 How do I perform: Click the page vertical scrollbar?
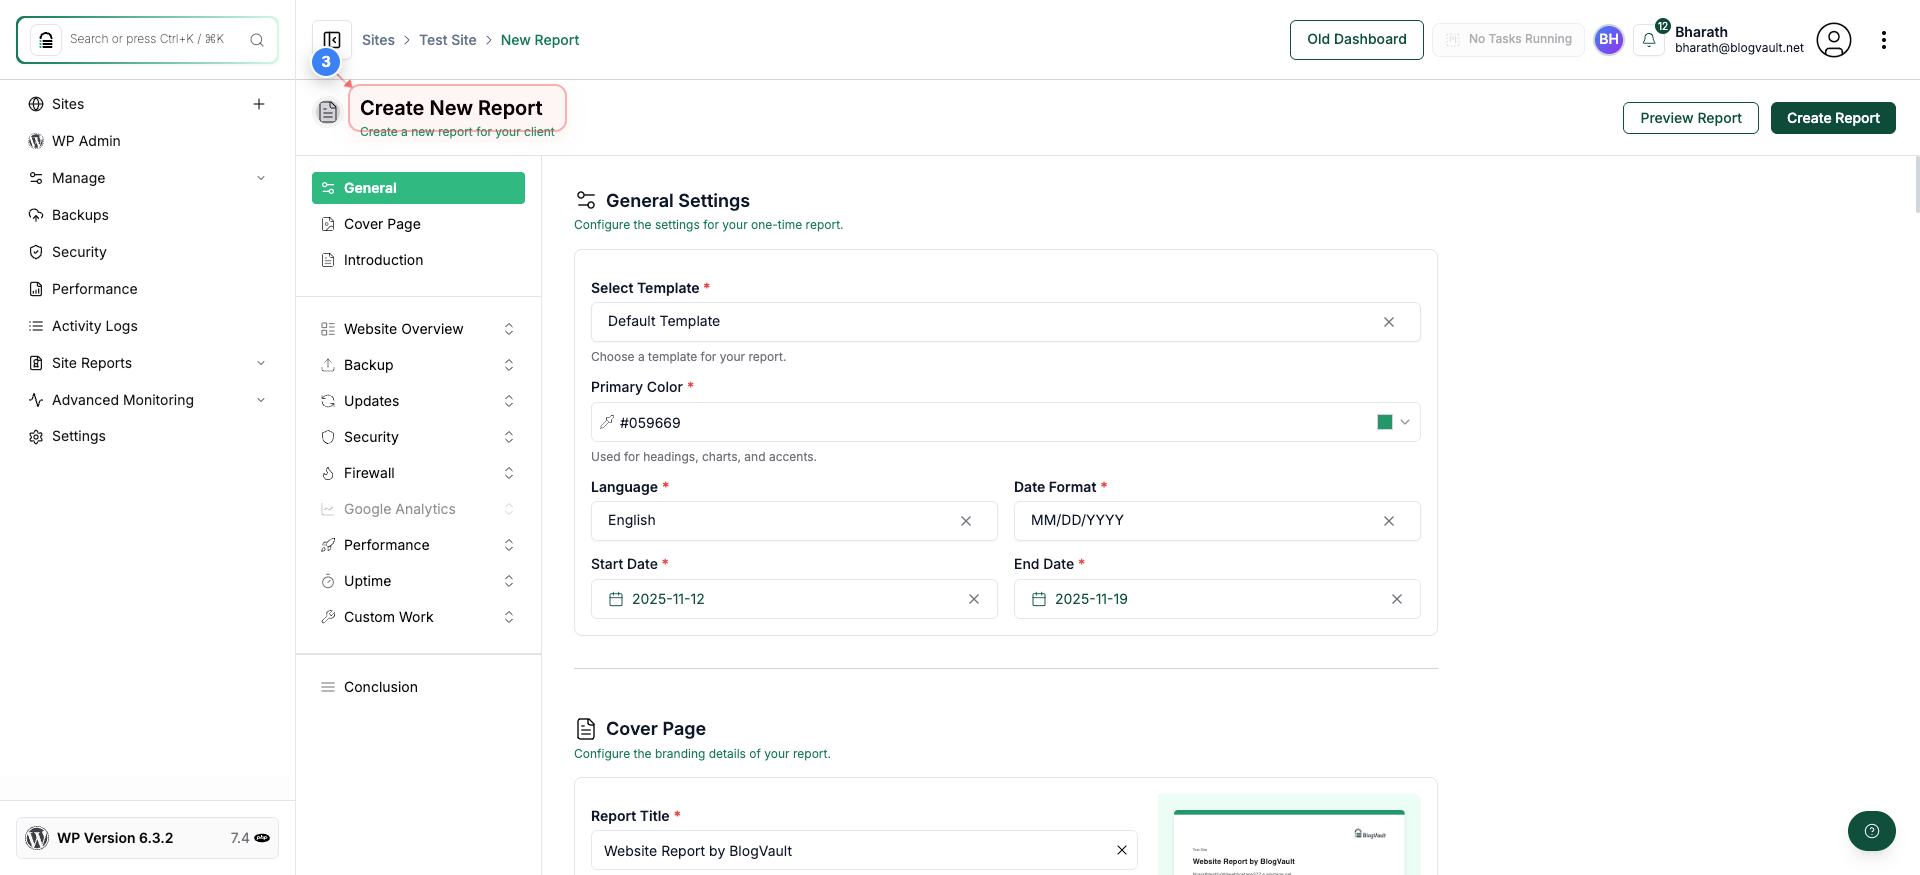coord(1916,185)
